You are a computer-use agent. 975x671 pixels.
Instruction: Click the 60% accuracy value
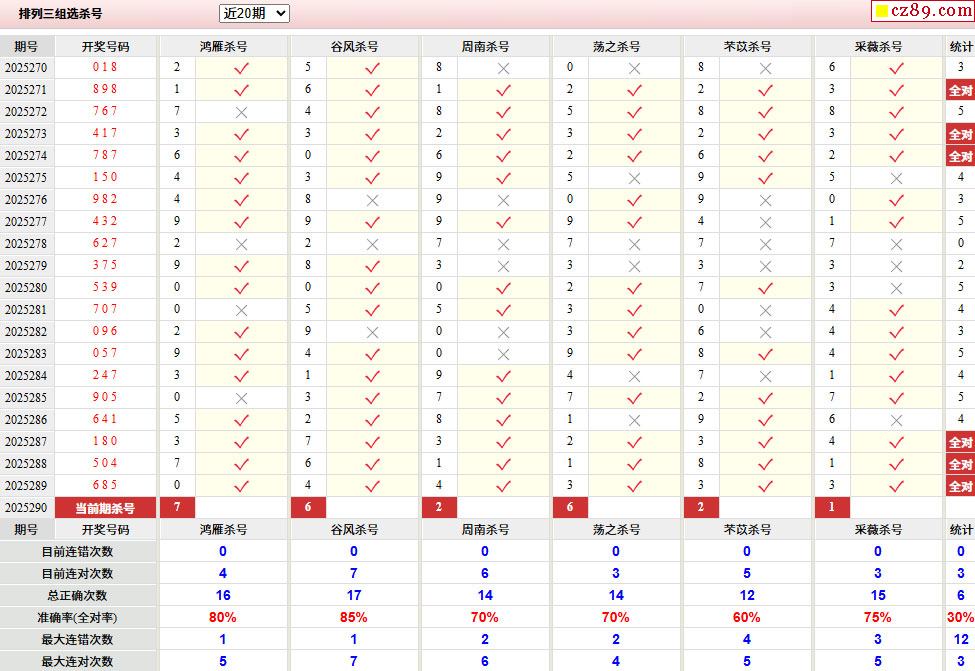(x=746, y=617)
